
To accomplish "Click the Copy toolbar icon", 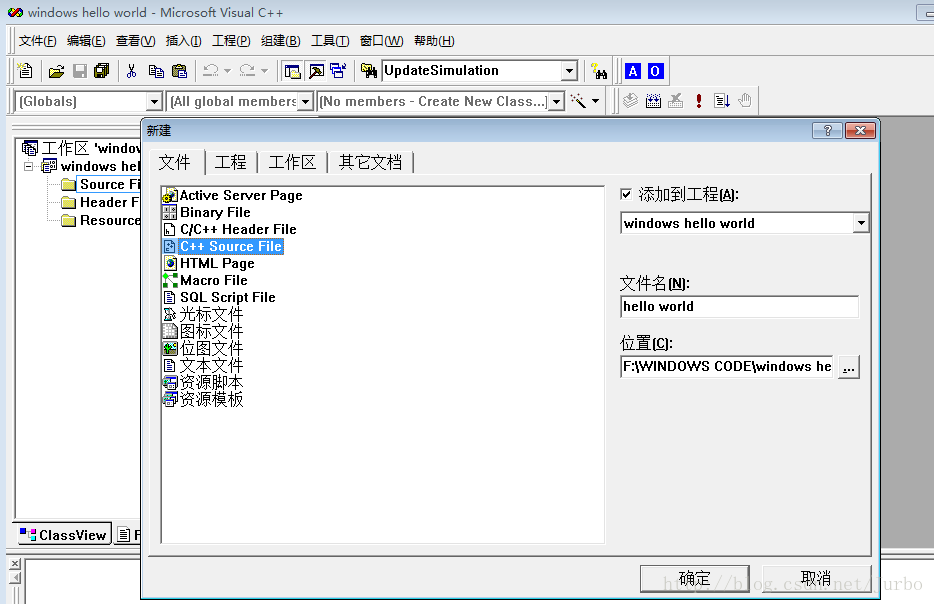I will tap(156, 71).
